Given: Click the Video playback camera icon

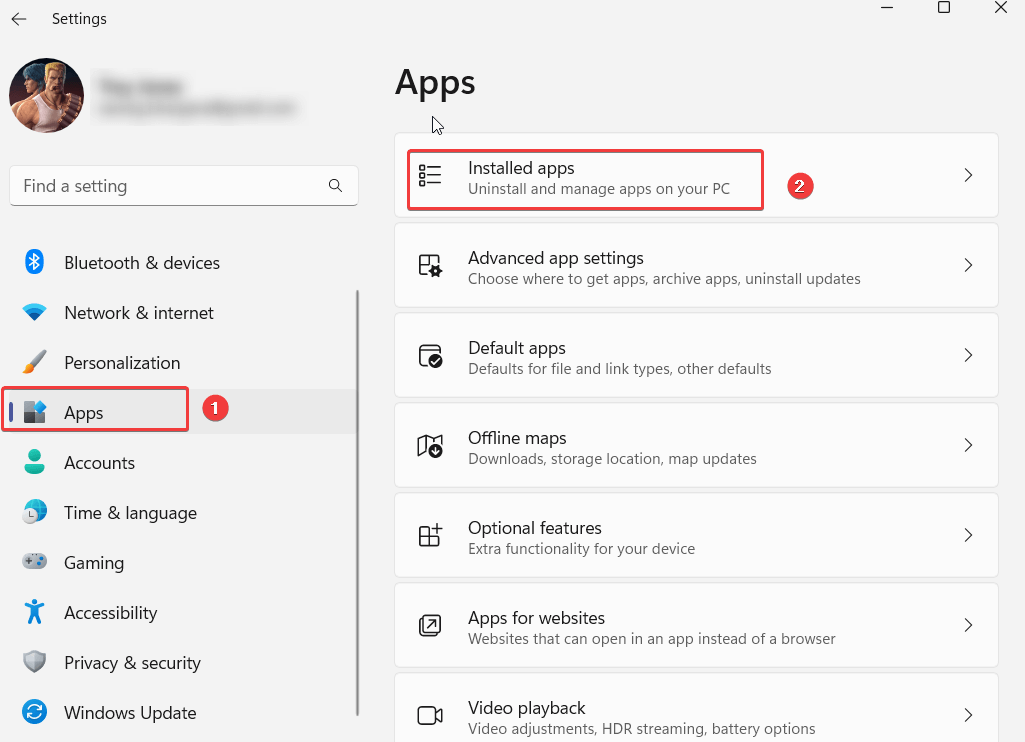Looking at the screenshot, I should (429, 715).
